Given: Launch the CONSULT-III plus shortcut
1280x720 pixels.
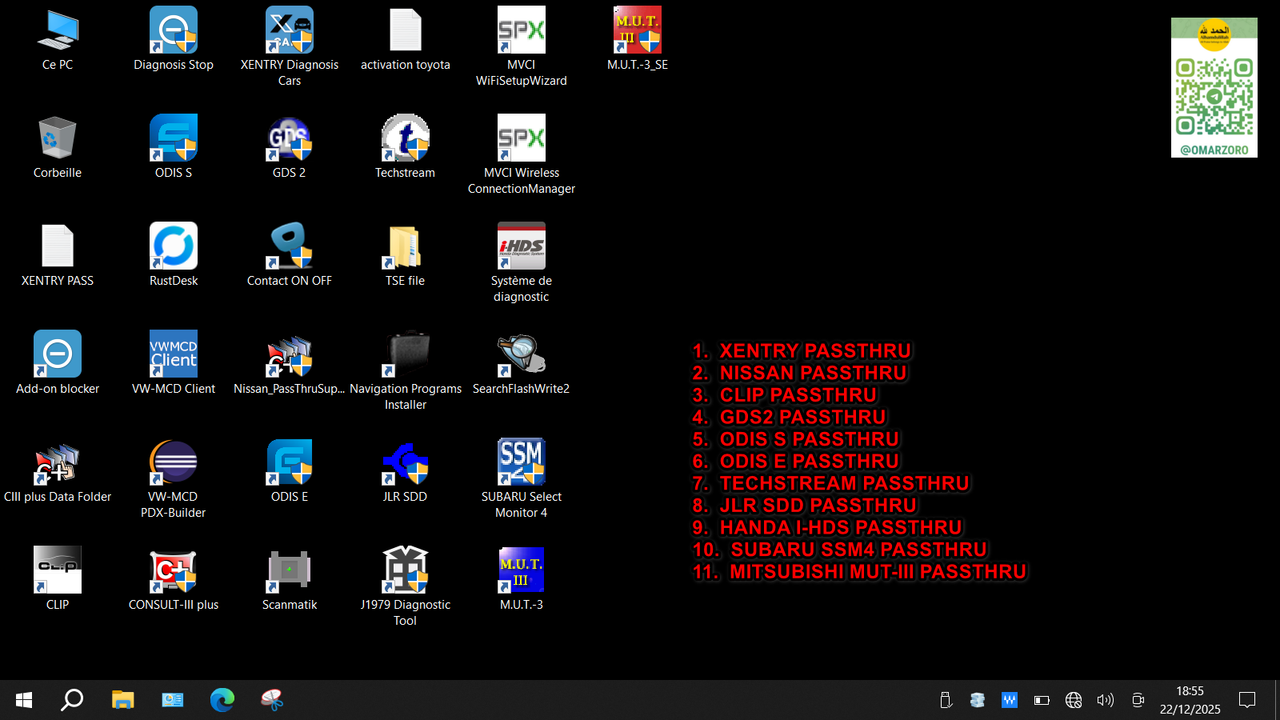Looking at the screenshot, I should pos(173,580).
